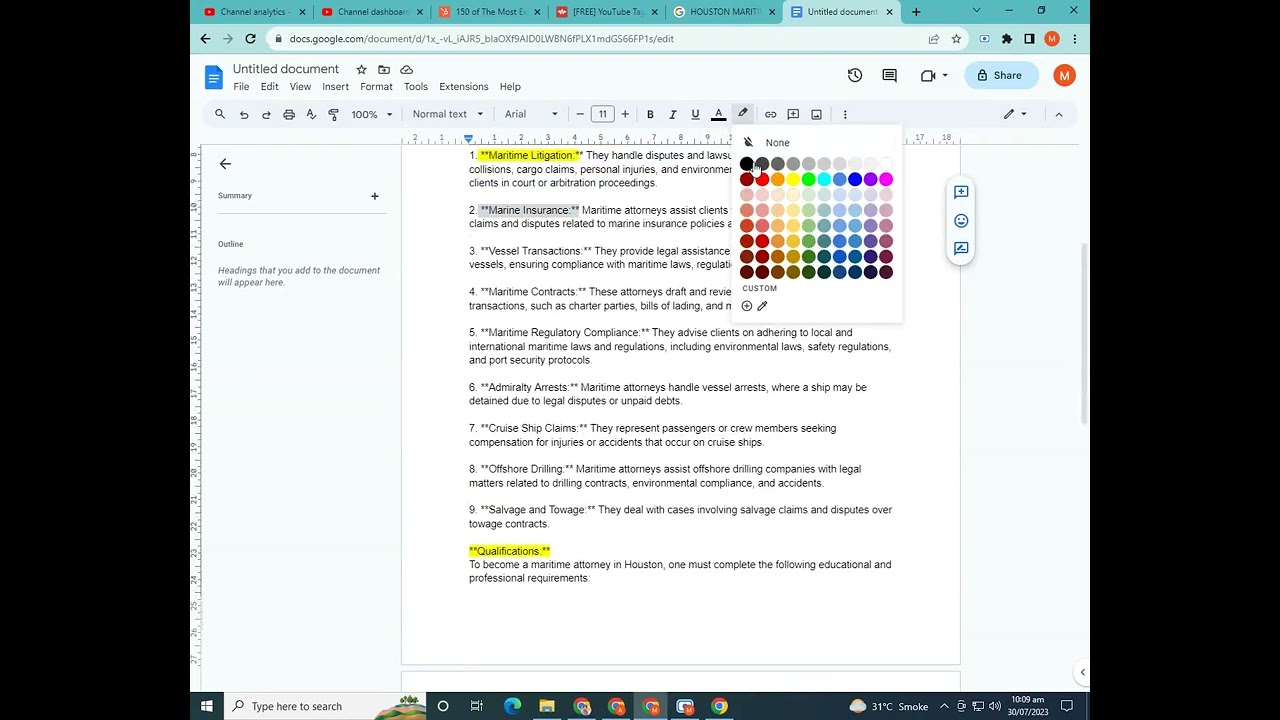Open the toolbar More options menu
This screenshot has width=1280, height=720.
(845, 114)
